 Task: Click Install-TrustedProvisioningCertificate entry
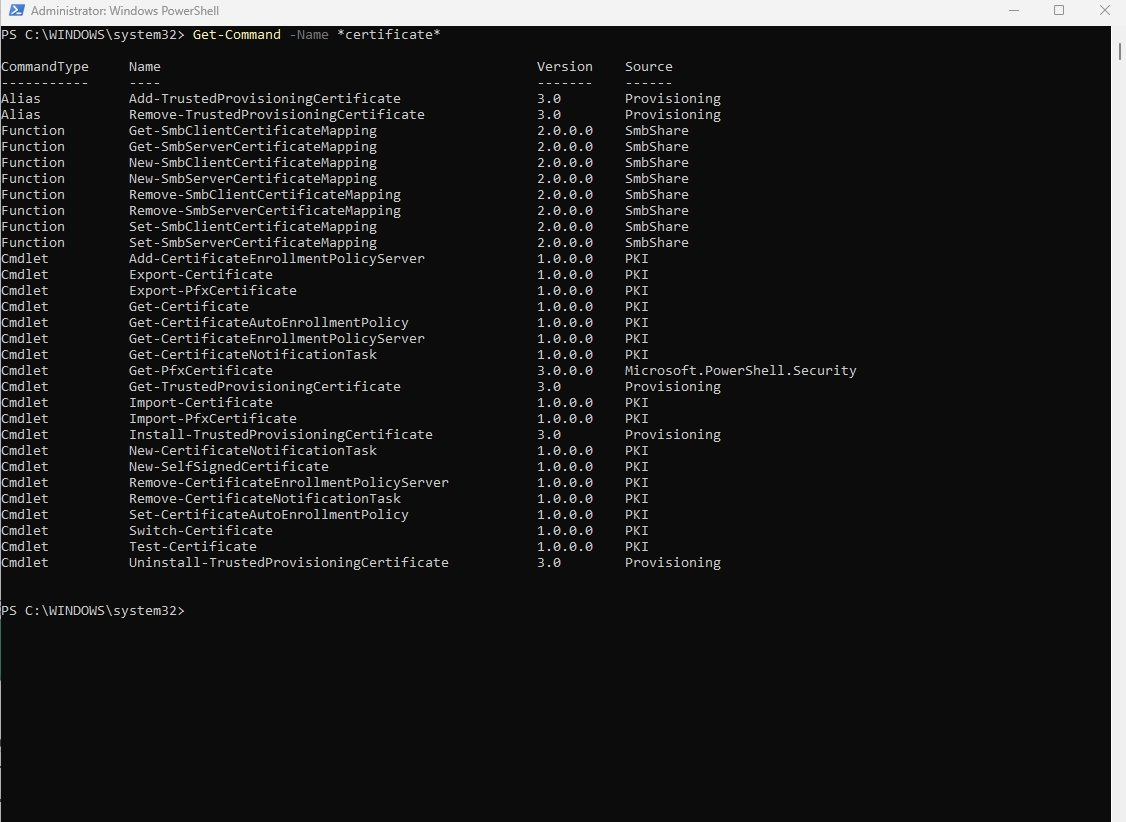coord(281,435)
